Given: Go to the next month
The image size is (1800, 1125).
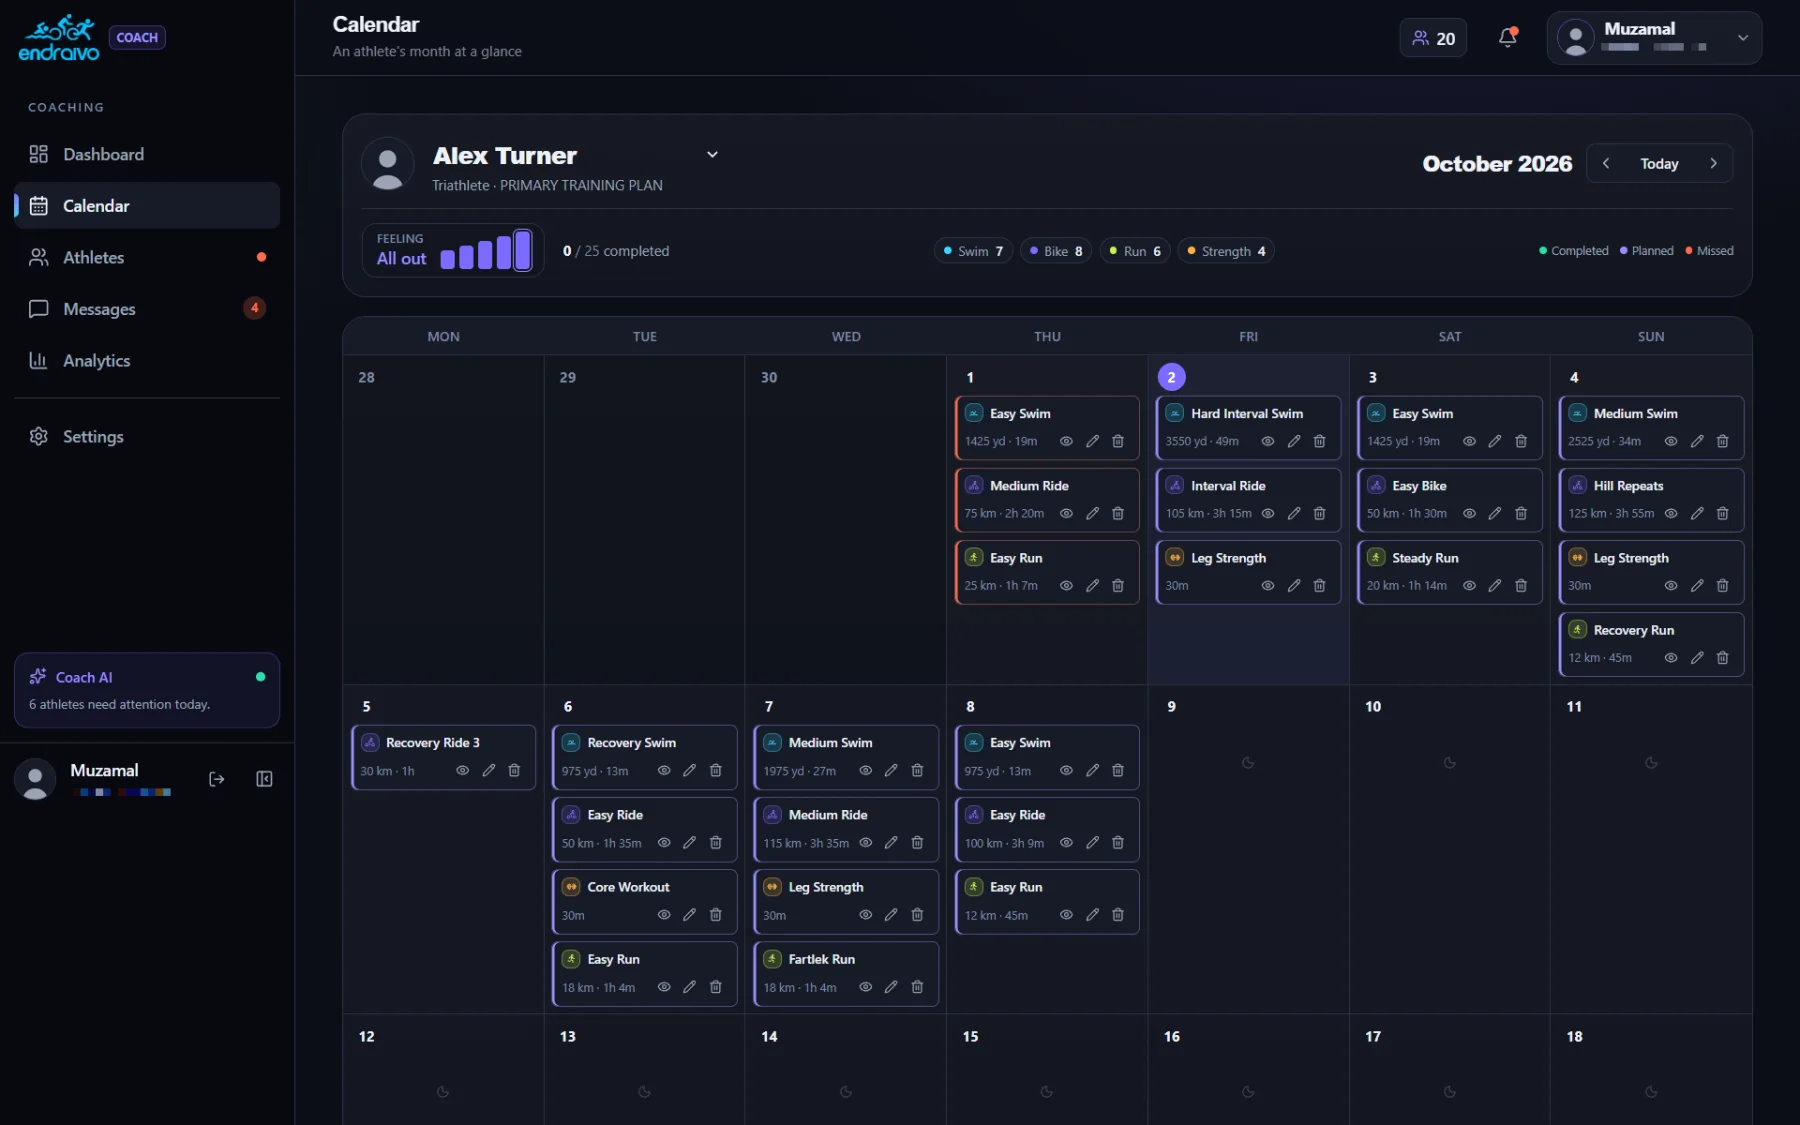Looking at the screenshot, I should coord(1713,163).
